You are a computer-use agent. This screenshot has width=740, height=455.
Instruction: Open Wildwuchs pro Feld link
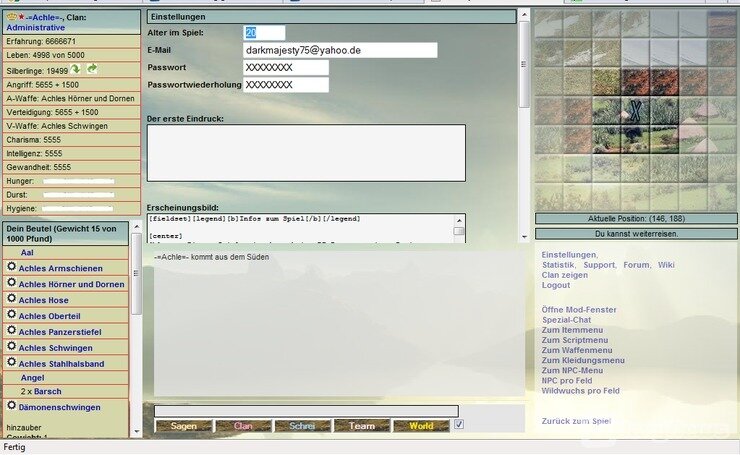coord(580,391)
